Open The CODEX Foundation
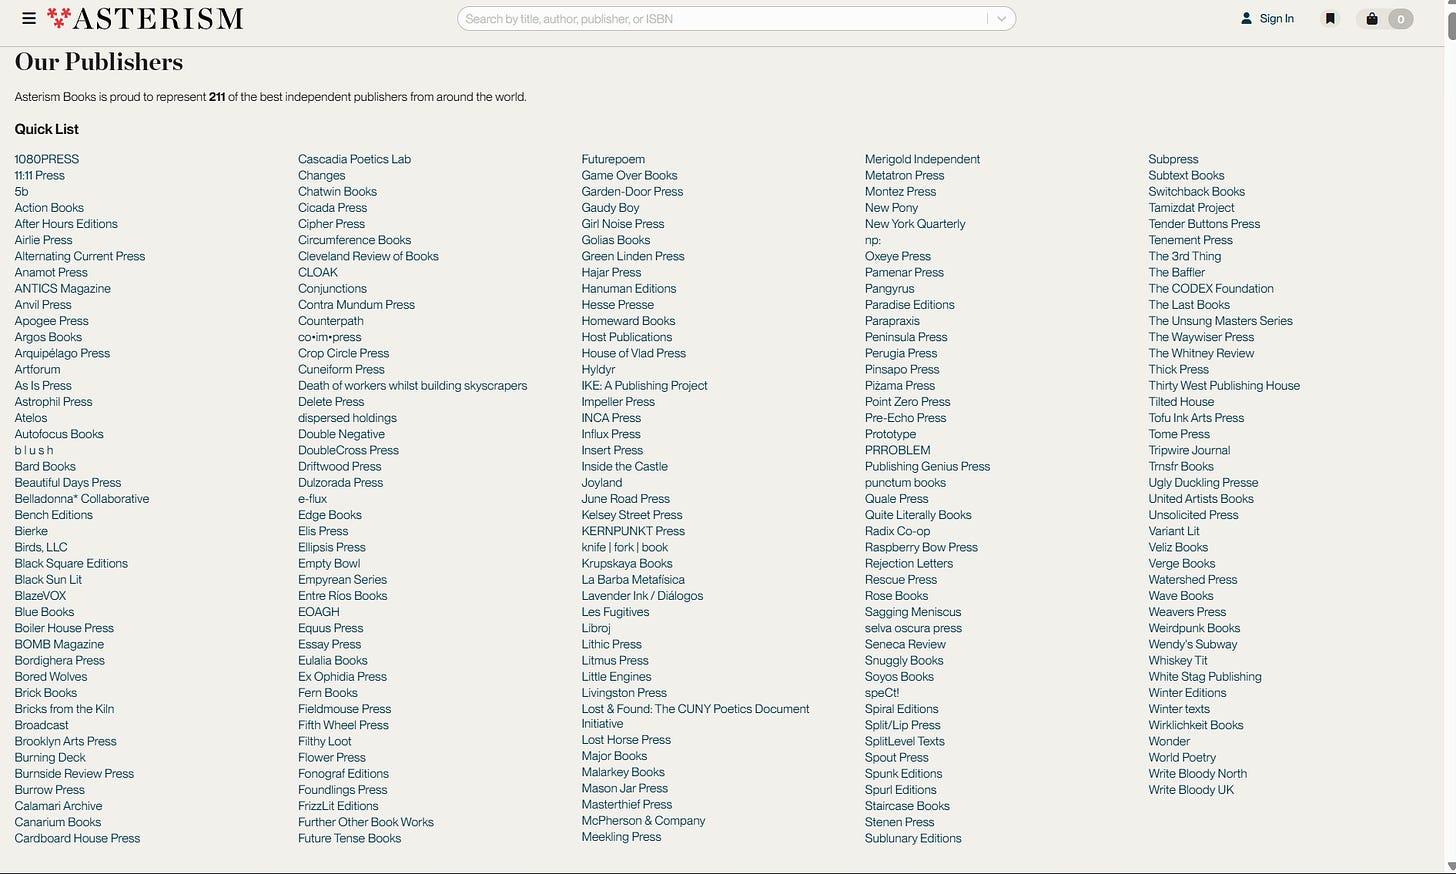Image resolution: width=1456 pixels, height=874 pixels. click(1211, 288)
